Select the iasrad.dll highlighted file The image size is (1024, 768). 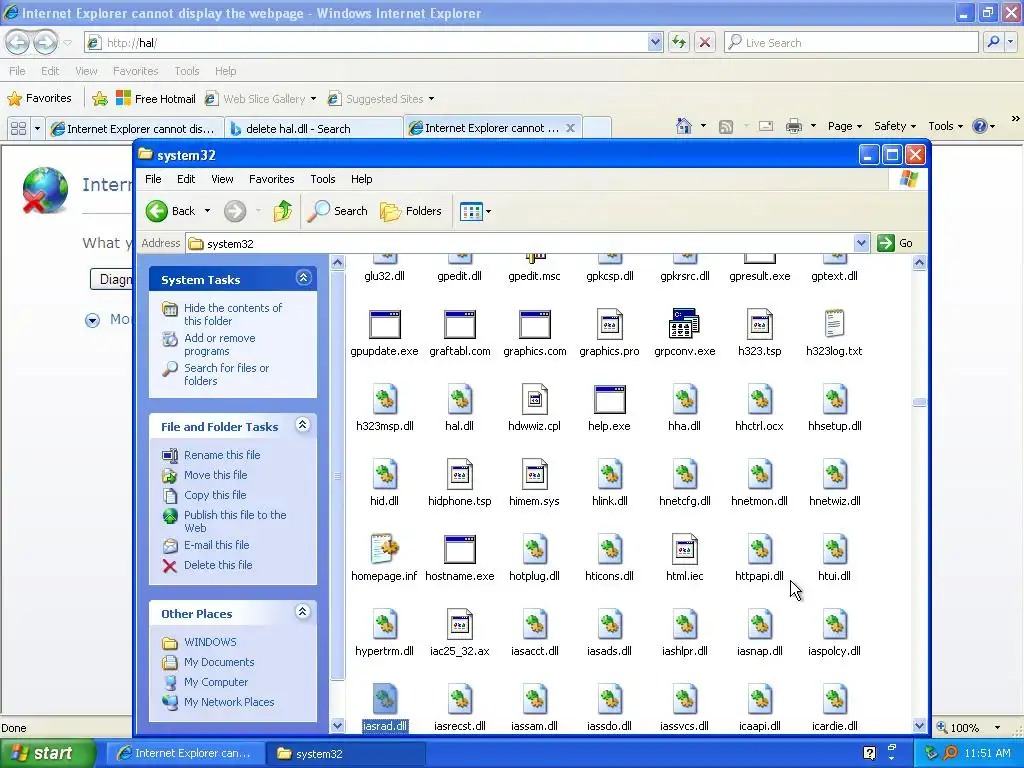point(385,708)
